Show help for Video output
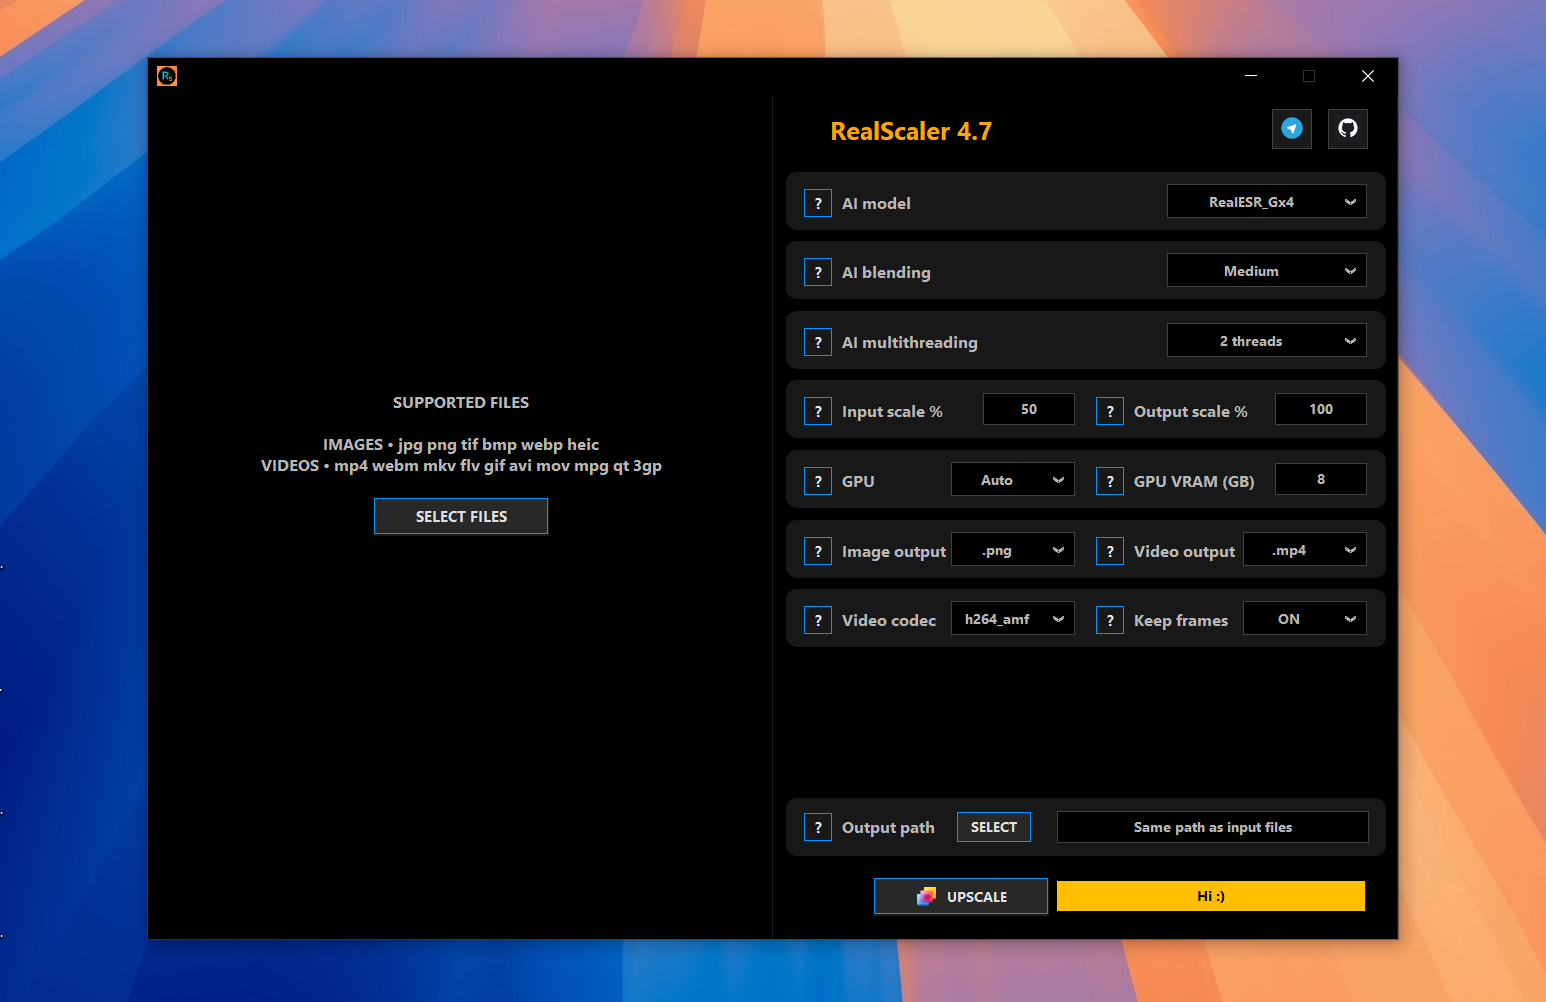1546x1002 pixels. pyautogui.click(x=1110, y=551)
